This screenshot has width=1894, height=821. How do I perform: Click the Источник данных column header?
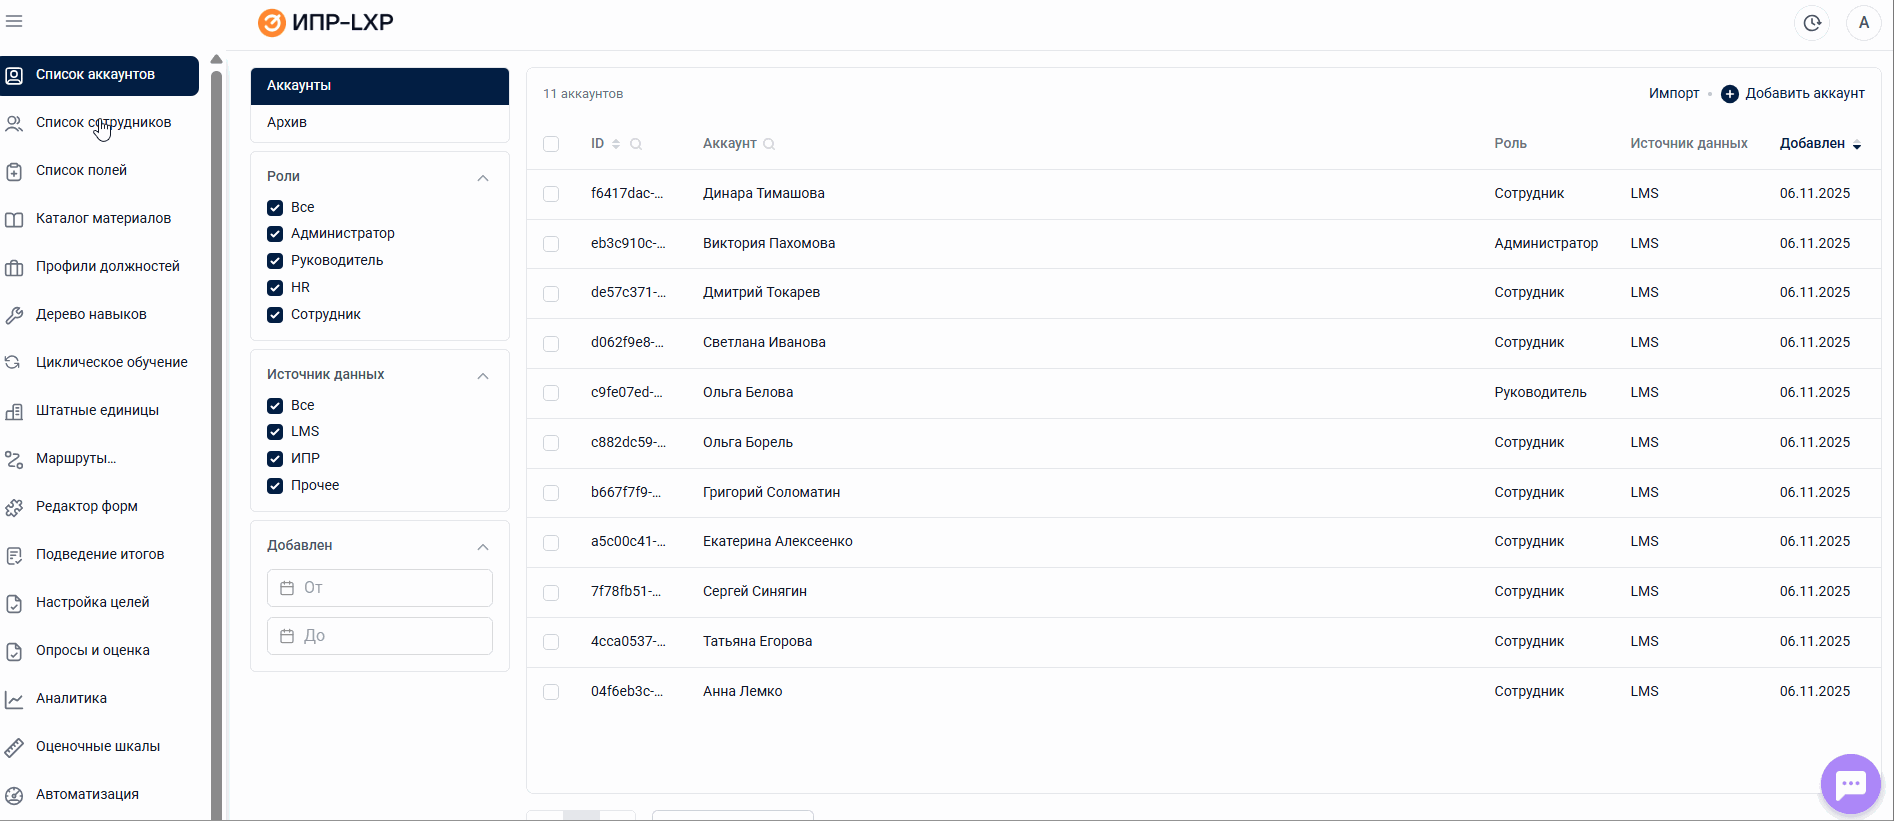click(1689, 144)
